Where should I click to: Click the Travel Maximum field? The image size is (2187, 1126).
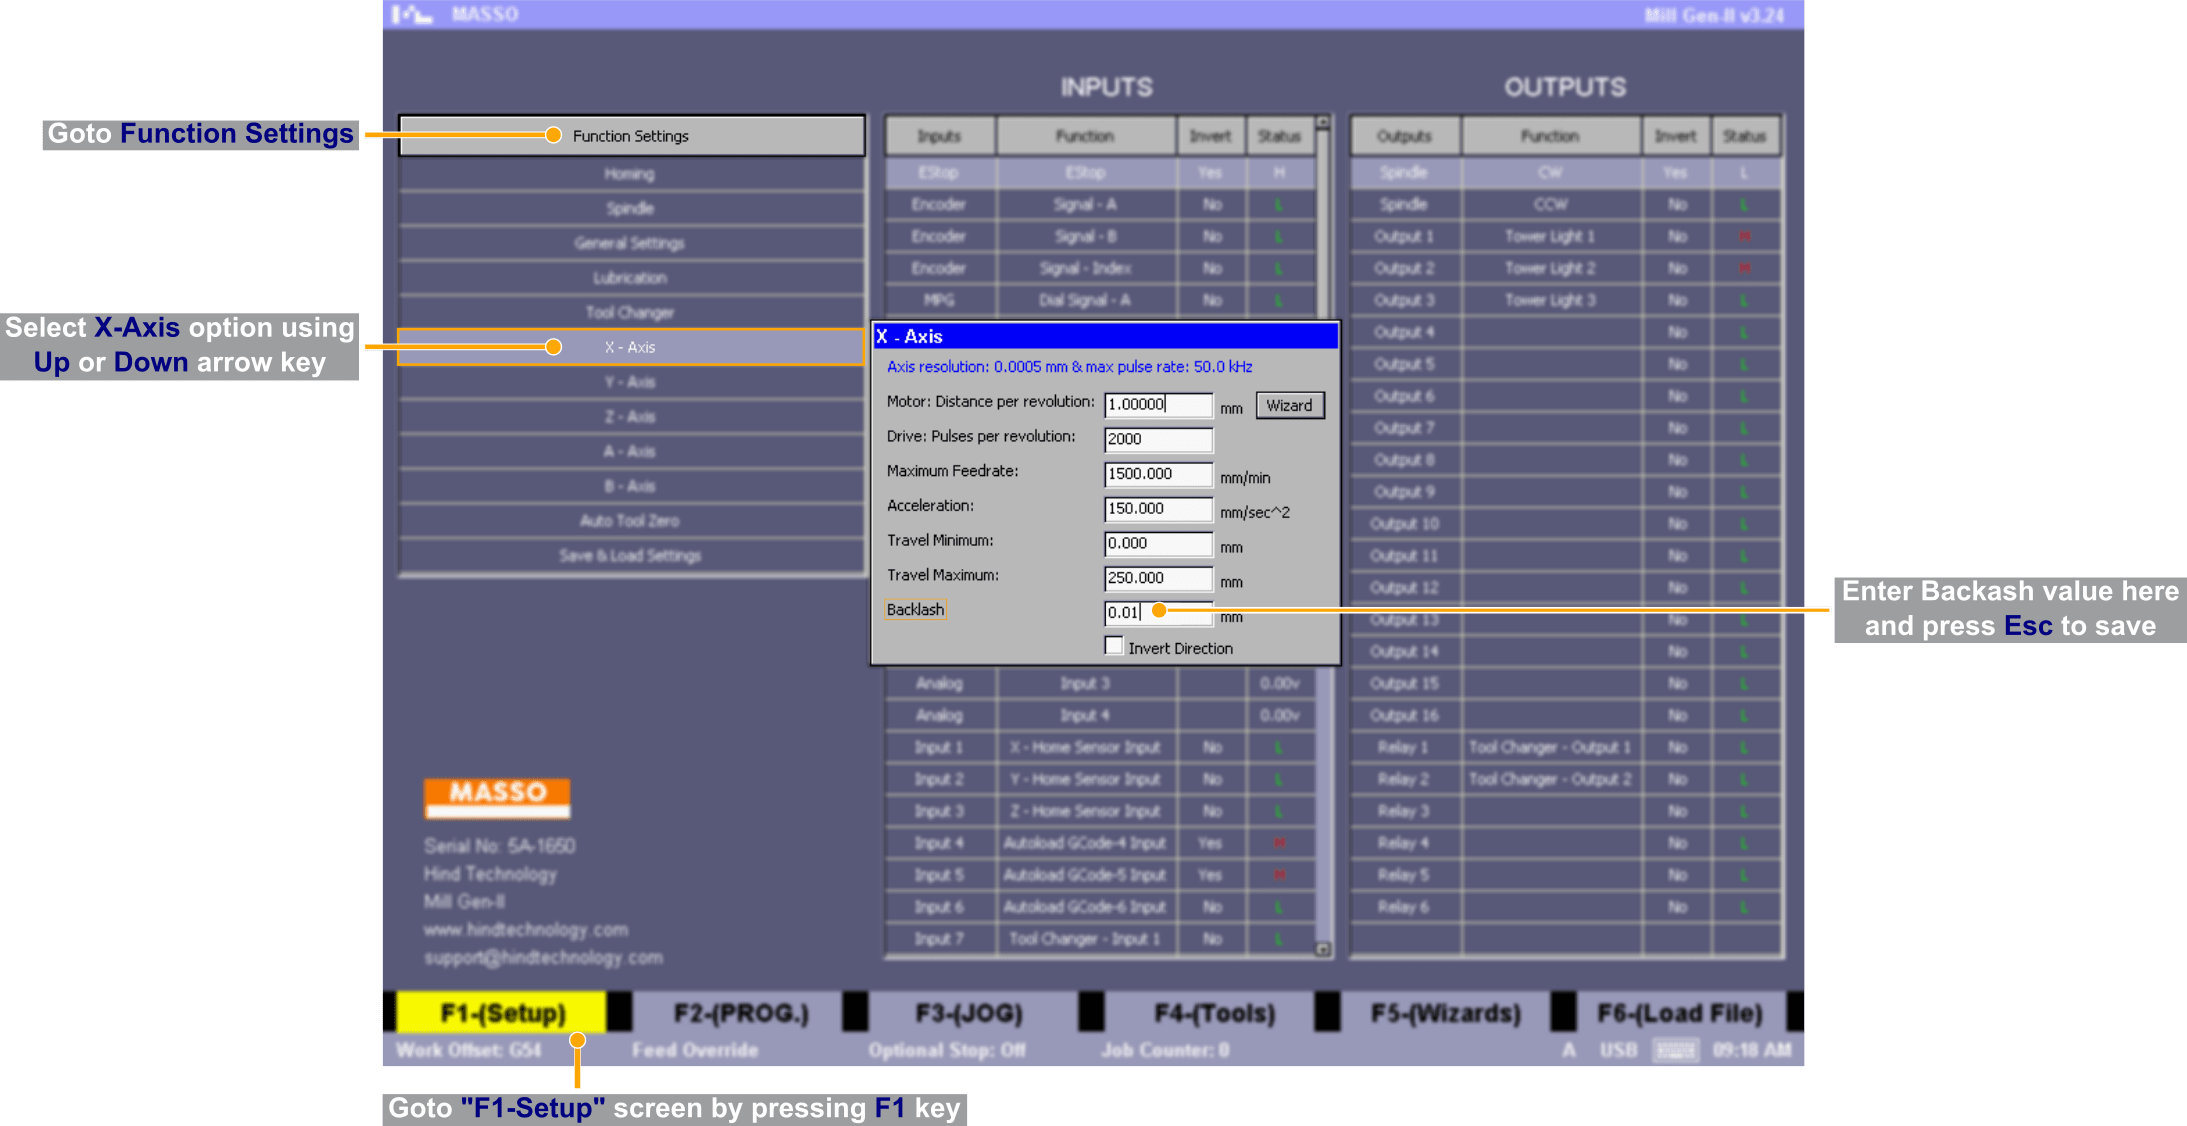pyautogui.click(x=1157, y=578)
